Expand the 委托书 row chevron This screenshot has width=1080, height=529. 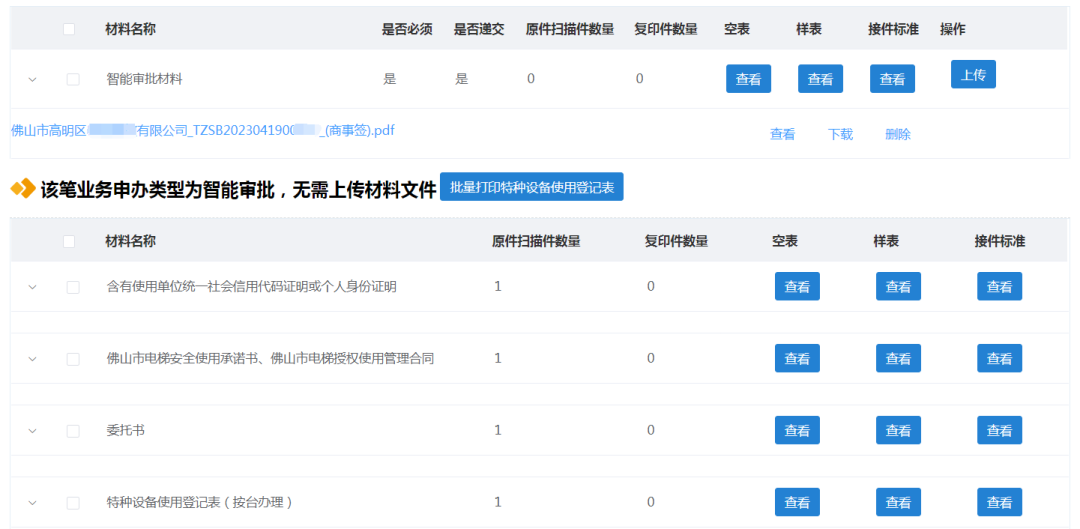point(32,431)
